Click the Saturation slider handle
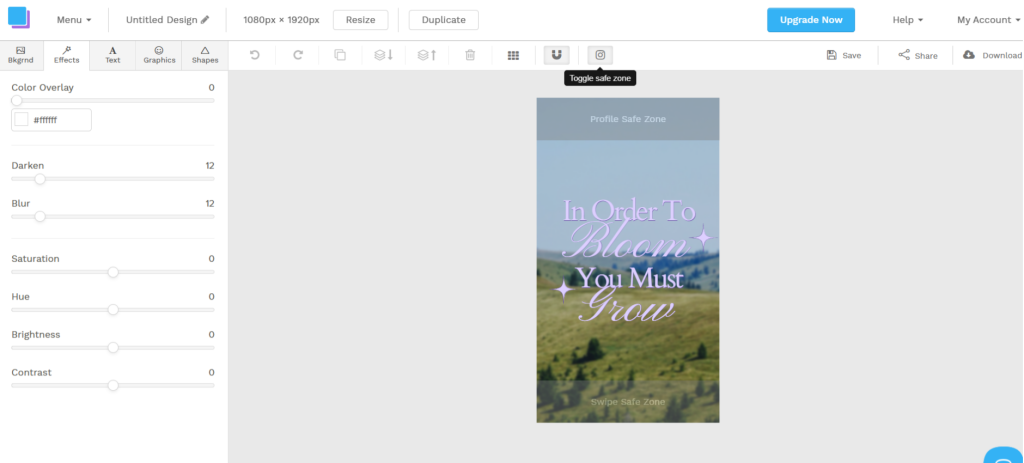The height and width of the screenshot is (463, 1024). (x=113, y=272)
